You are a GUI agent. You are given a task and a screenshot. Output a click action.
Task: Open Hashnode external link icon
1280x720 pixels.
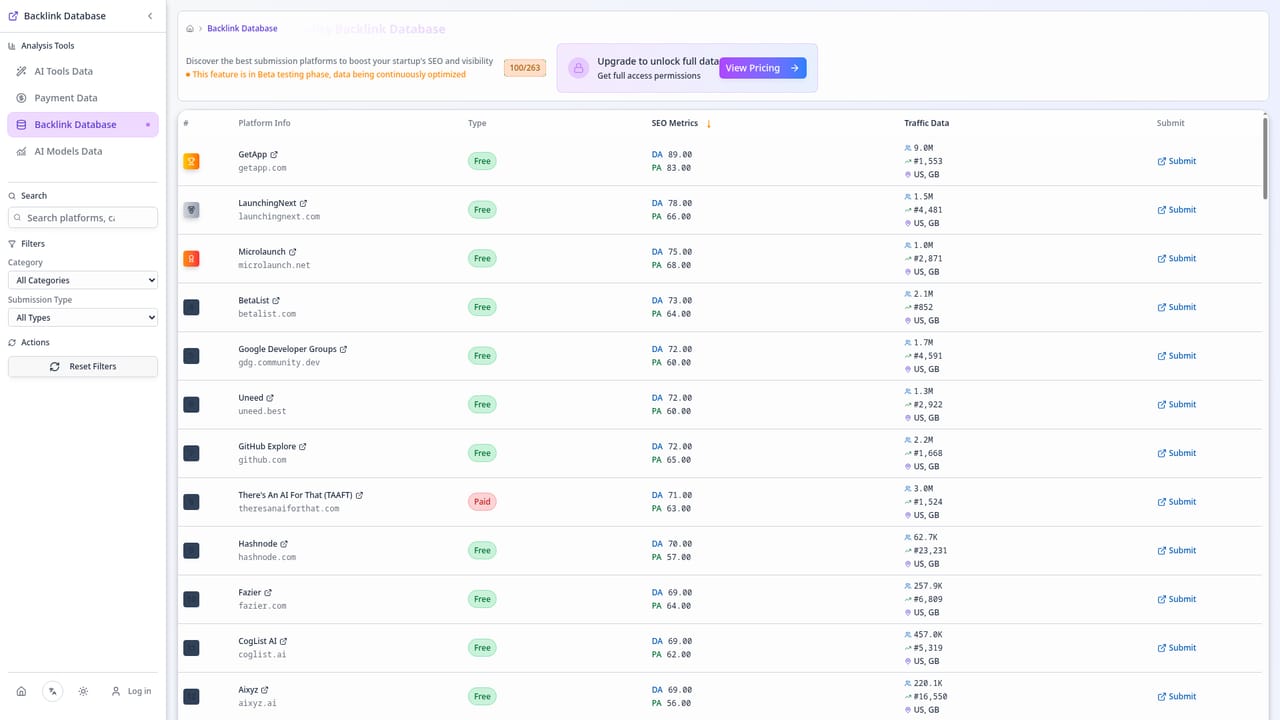[284, 544]
